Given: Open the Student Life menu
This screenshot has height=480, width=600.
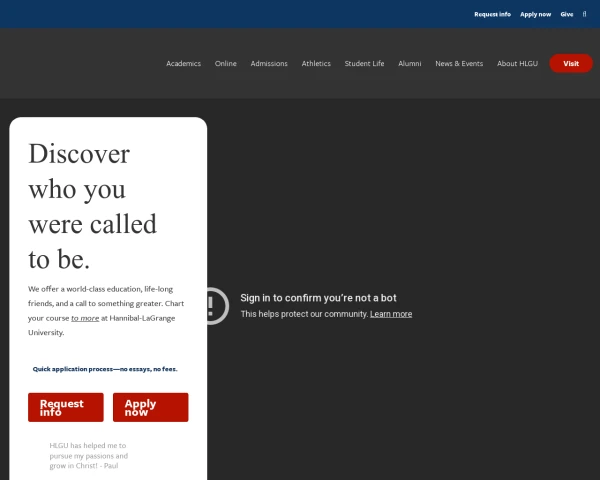Looking at the screenshot, I should (364, 64).
